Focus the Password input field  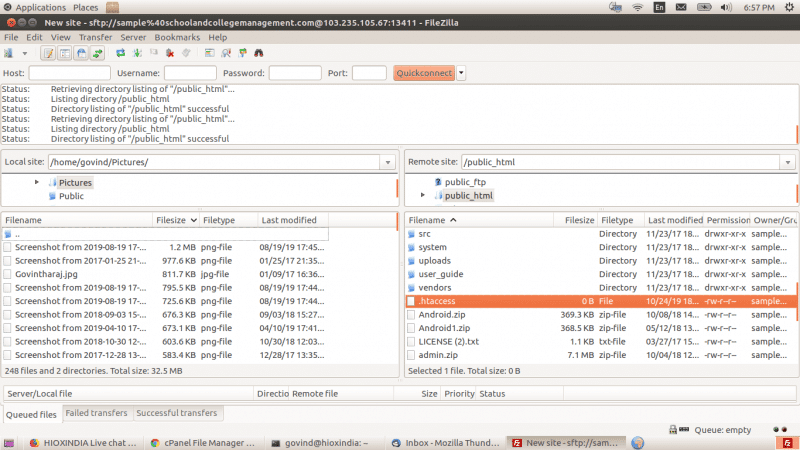pyautogui.click(x=295, y=73)
